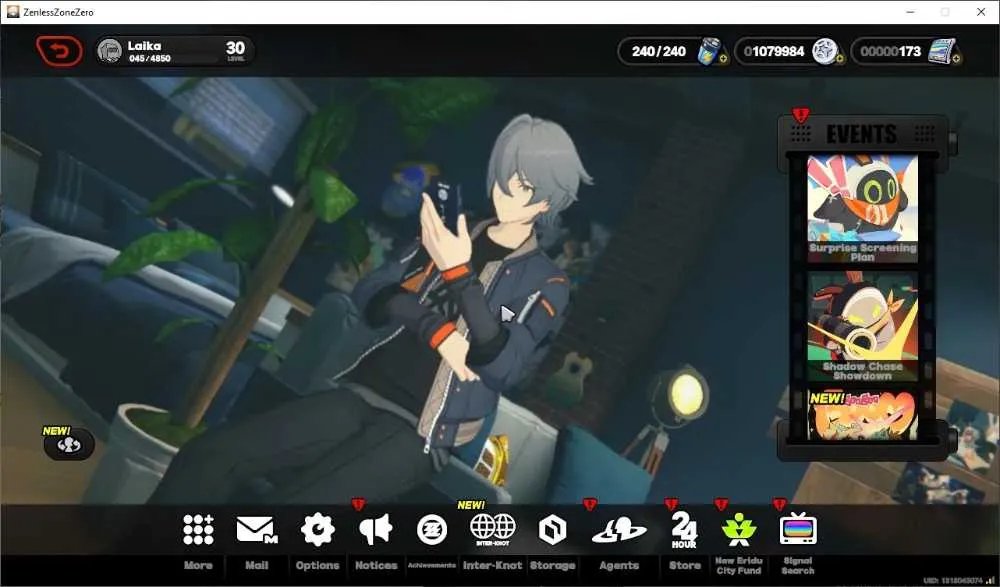
Task: Open the Surprise Screening Plan event
Action: (862, 209)
